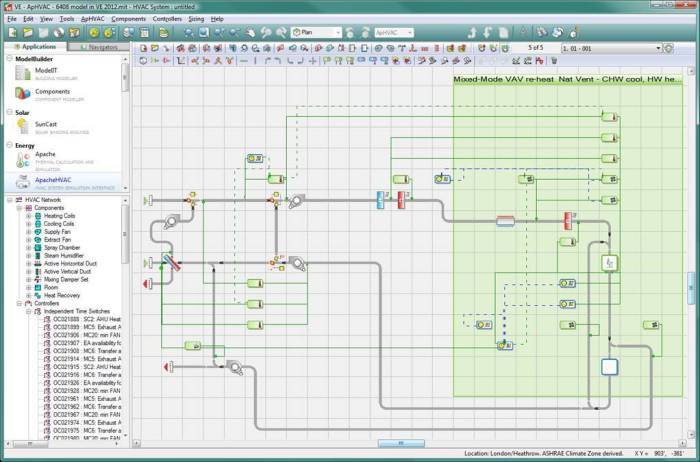The height and width of the screenshot is (462, 700).
Task: Collapse the Independent Time Switches node
Action: [29, 311]
